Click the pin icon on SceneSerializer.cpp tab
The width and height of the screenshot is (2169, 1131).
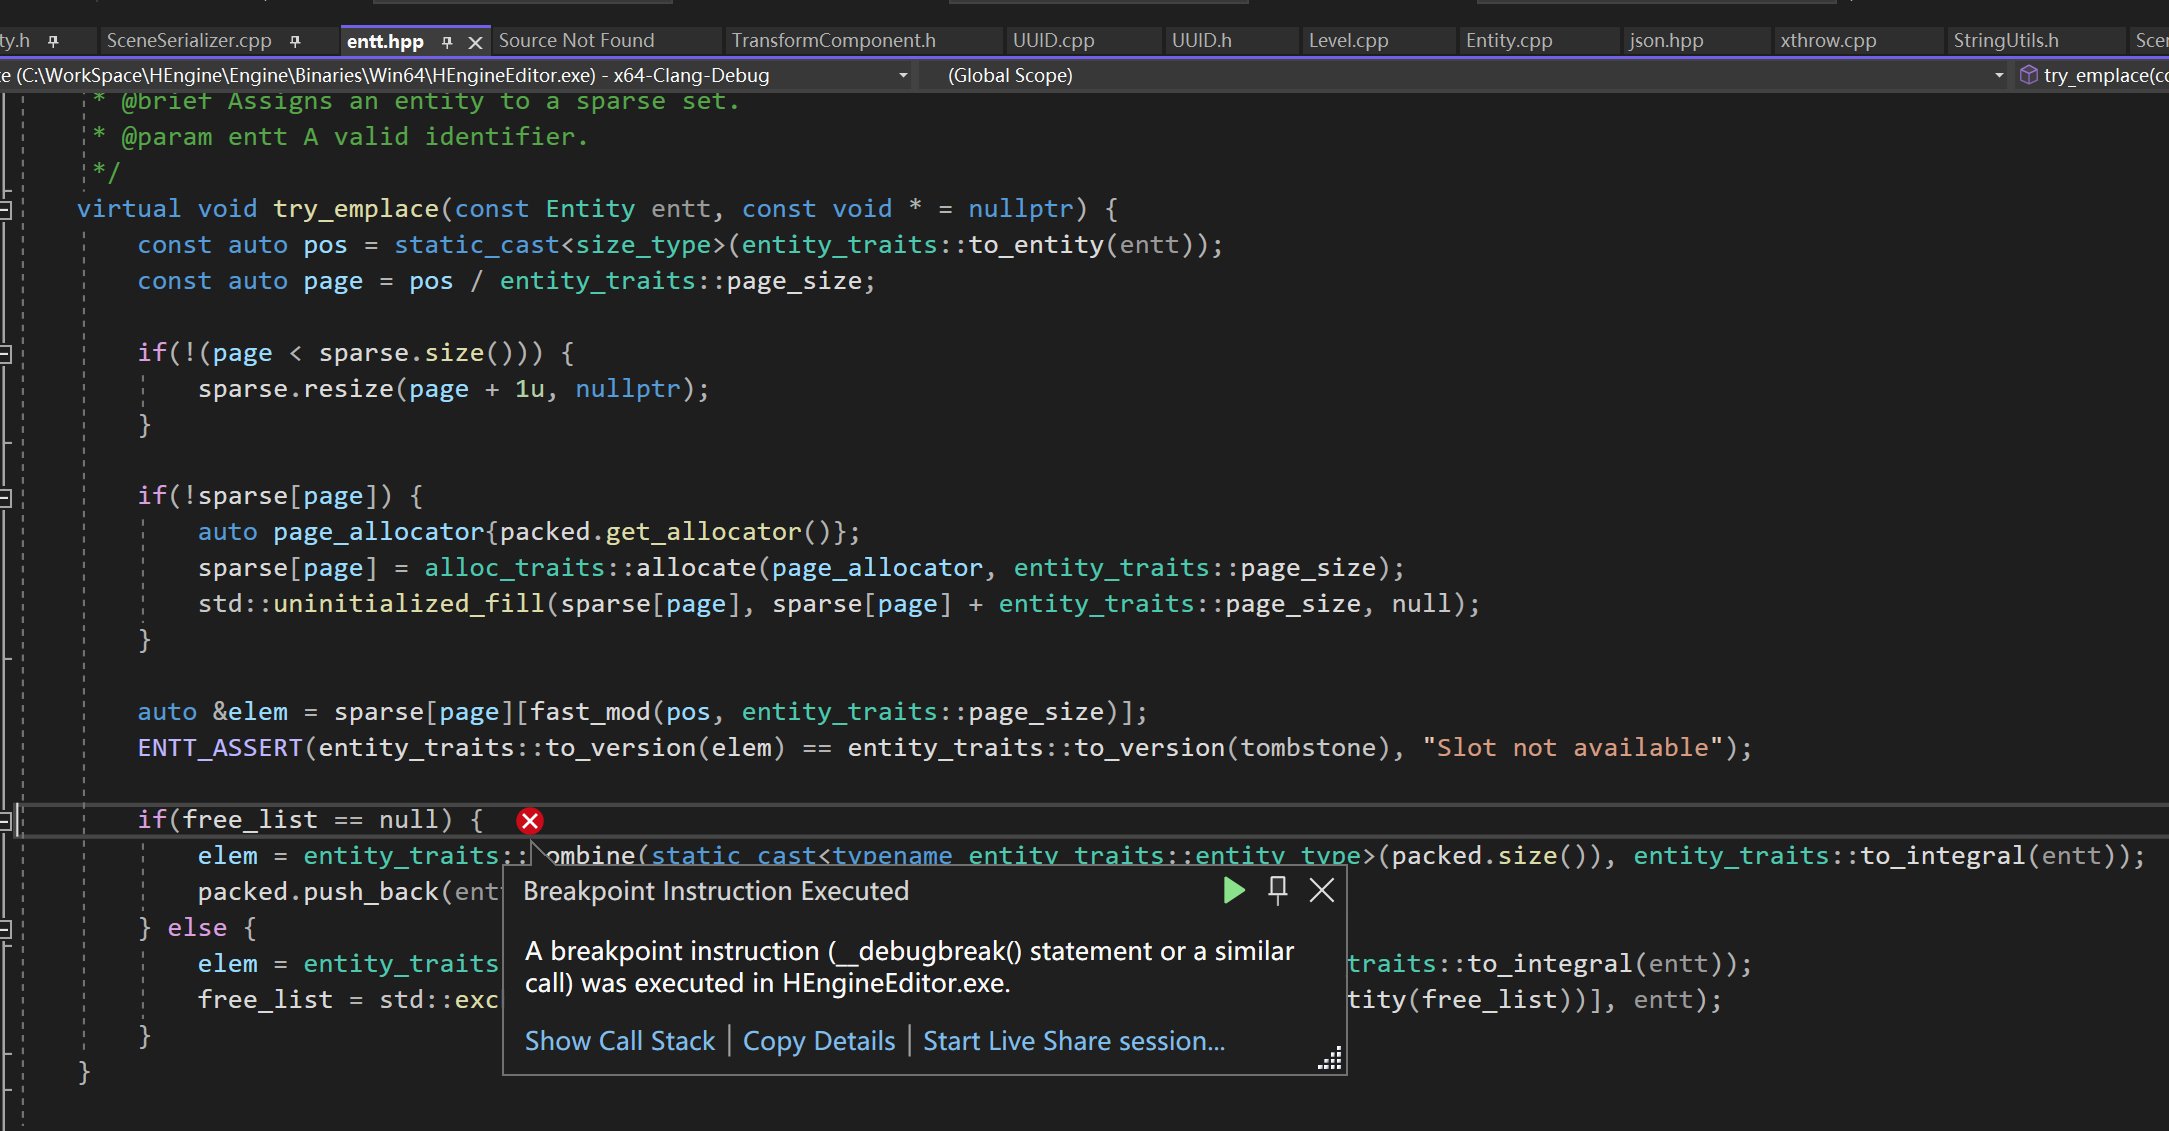(294, 39)
